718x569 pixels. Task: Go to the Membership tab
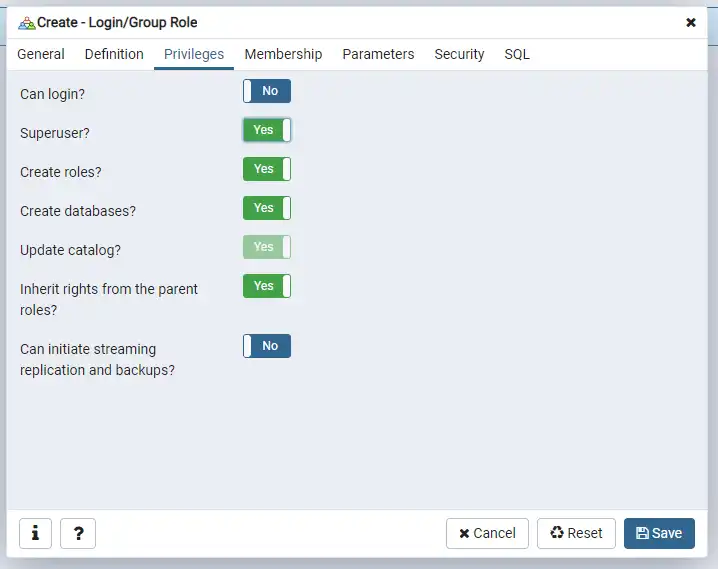283,54
